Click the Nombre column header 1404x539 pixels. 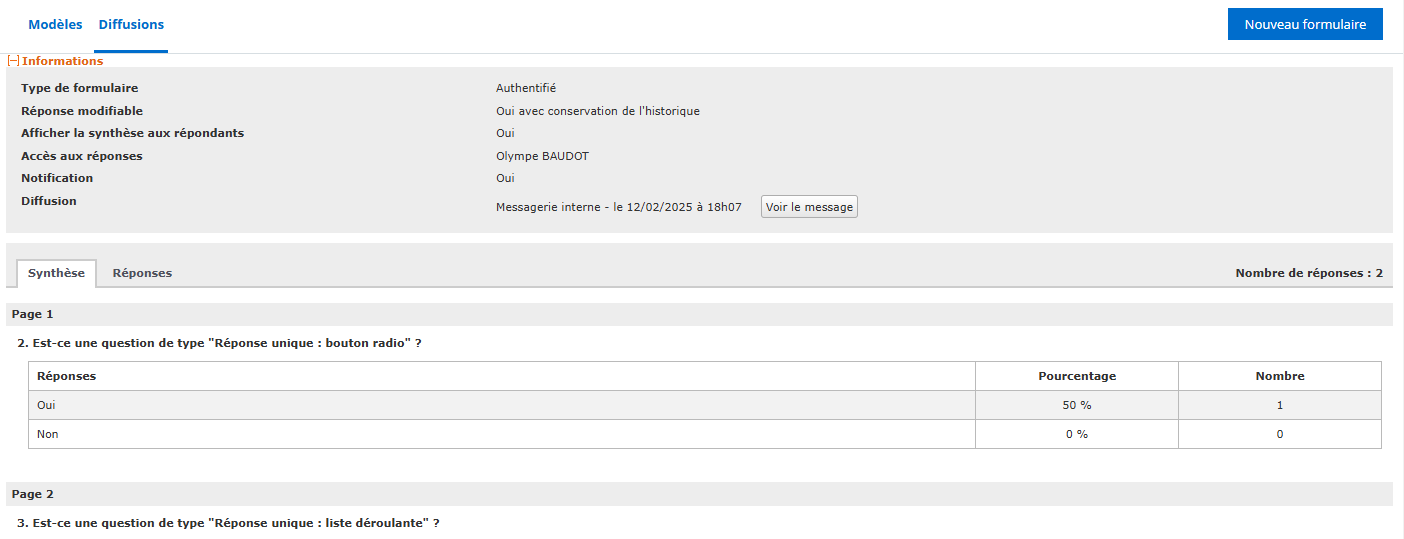(x=1279, y=376)
